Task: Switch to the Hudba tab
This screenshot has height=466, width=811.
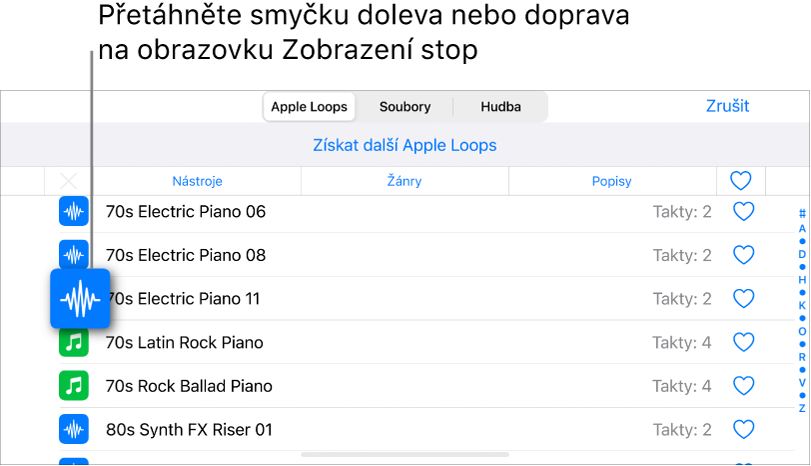Action: (500, 107)
